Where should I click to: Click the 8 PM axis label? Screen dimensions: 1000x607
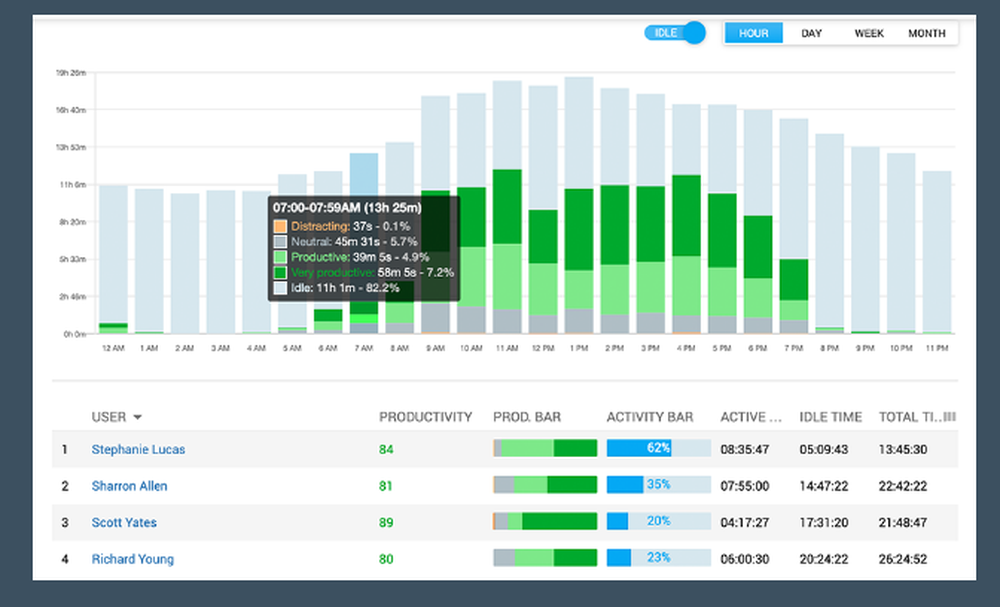pyautogui.click(x=829, y=348)
